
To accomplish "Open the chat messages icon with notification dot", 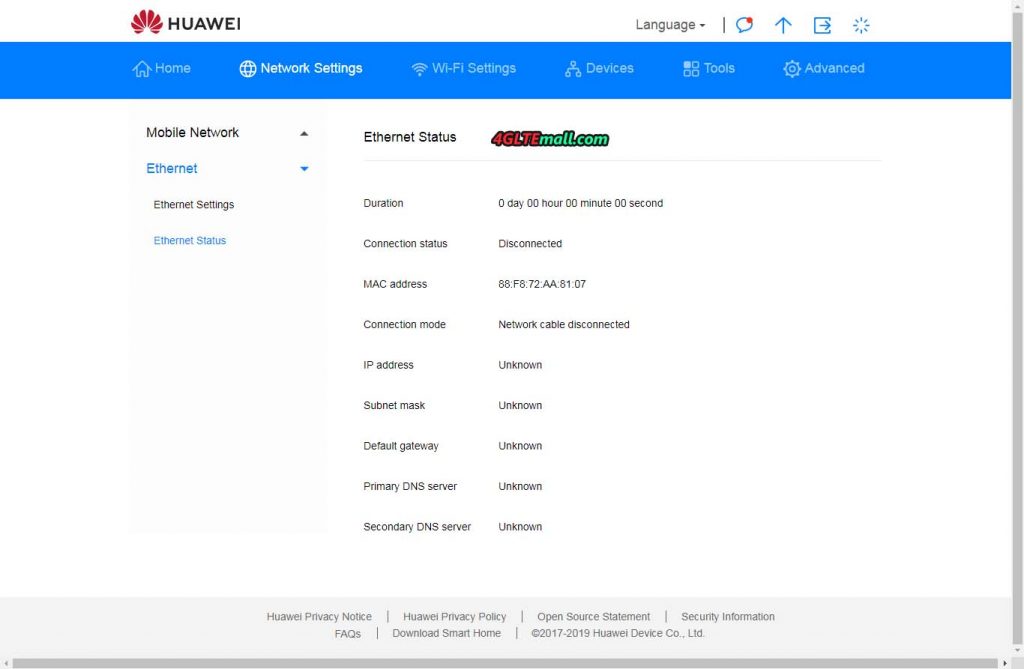I will click(x=744, y=25).
